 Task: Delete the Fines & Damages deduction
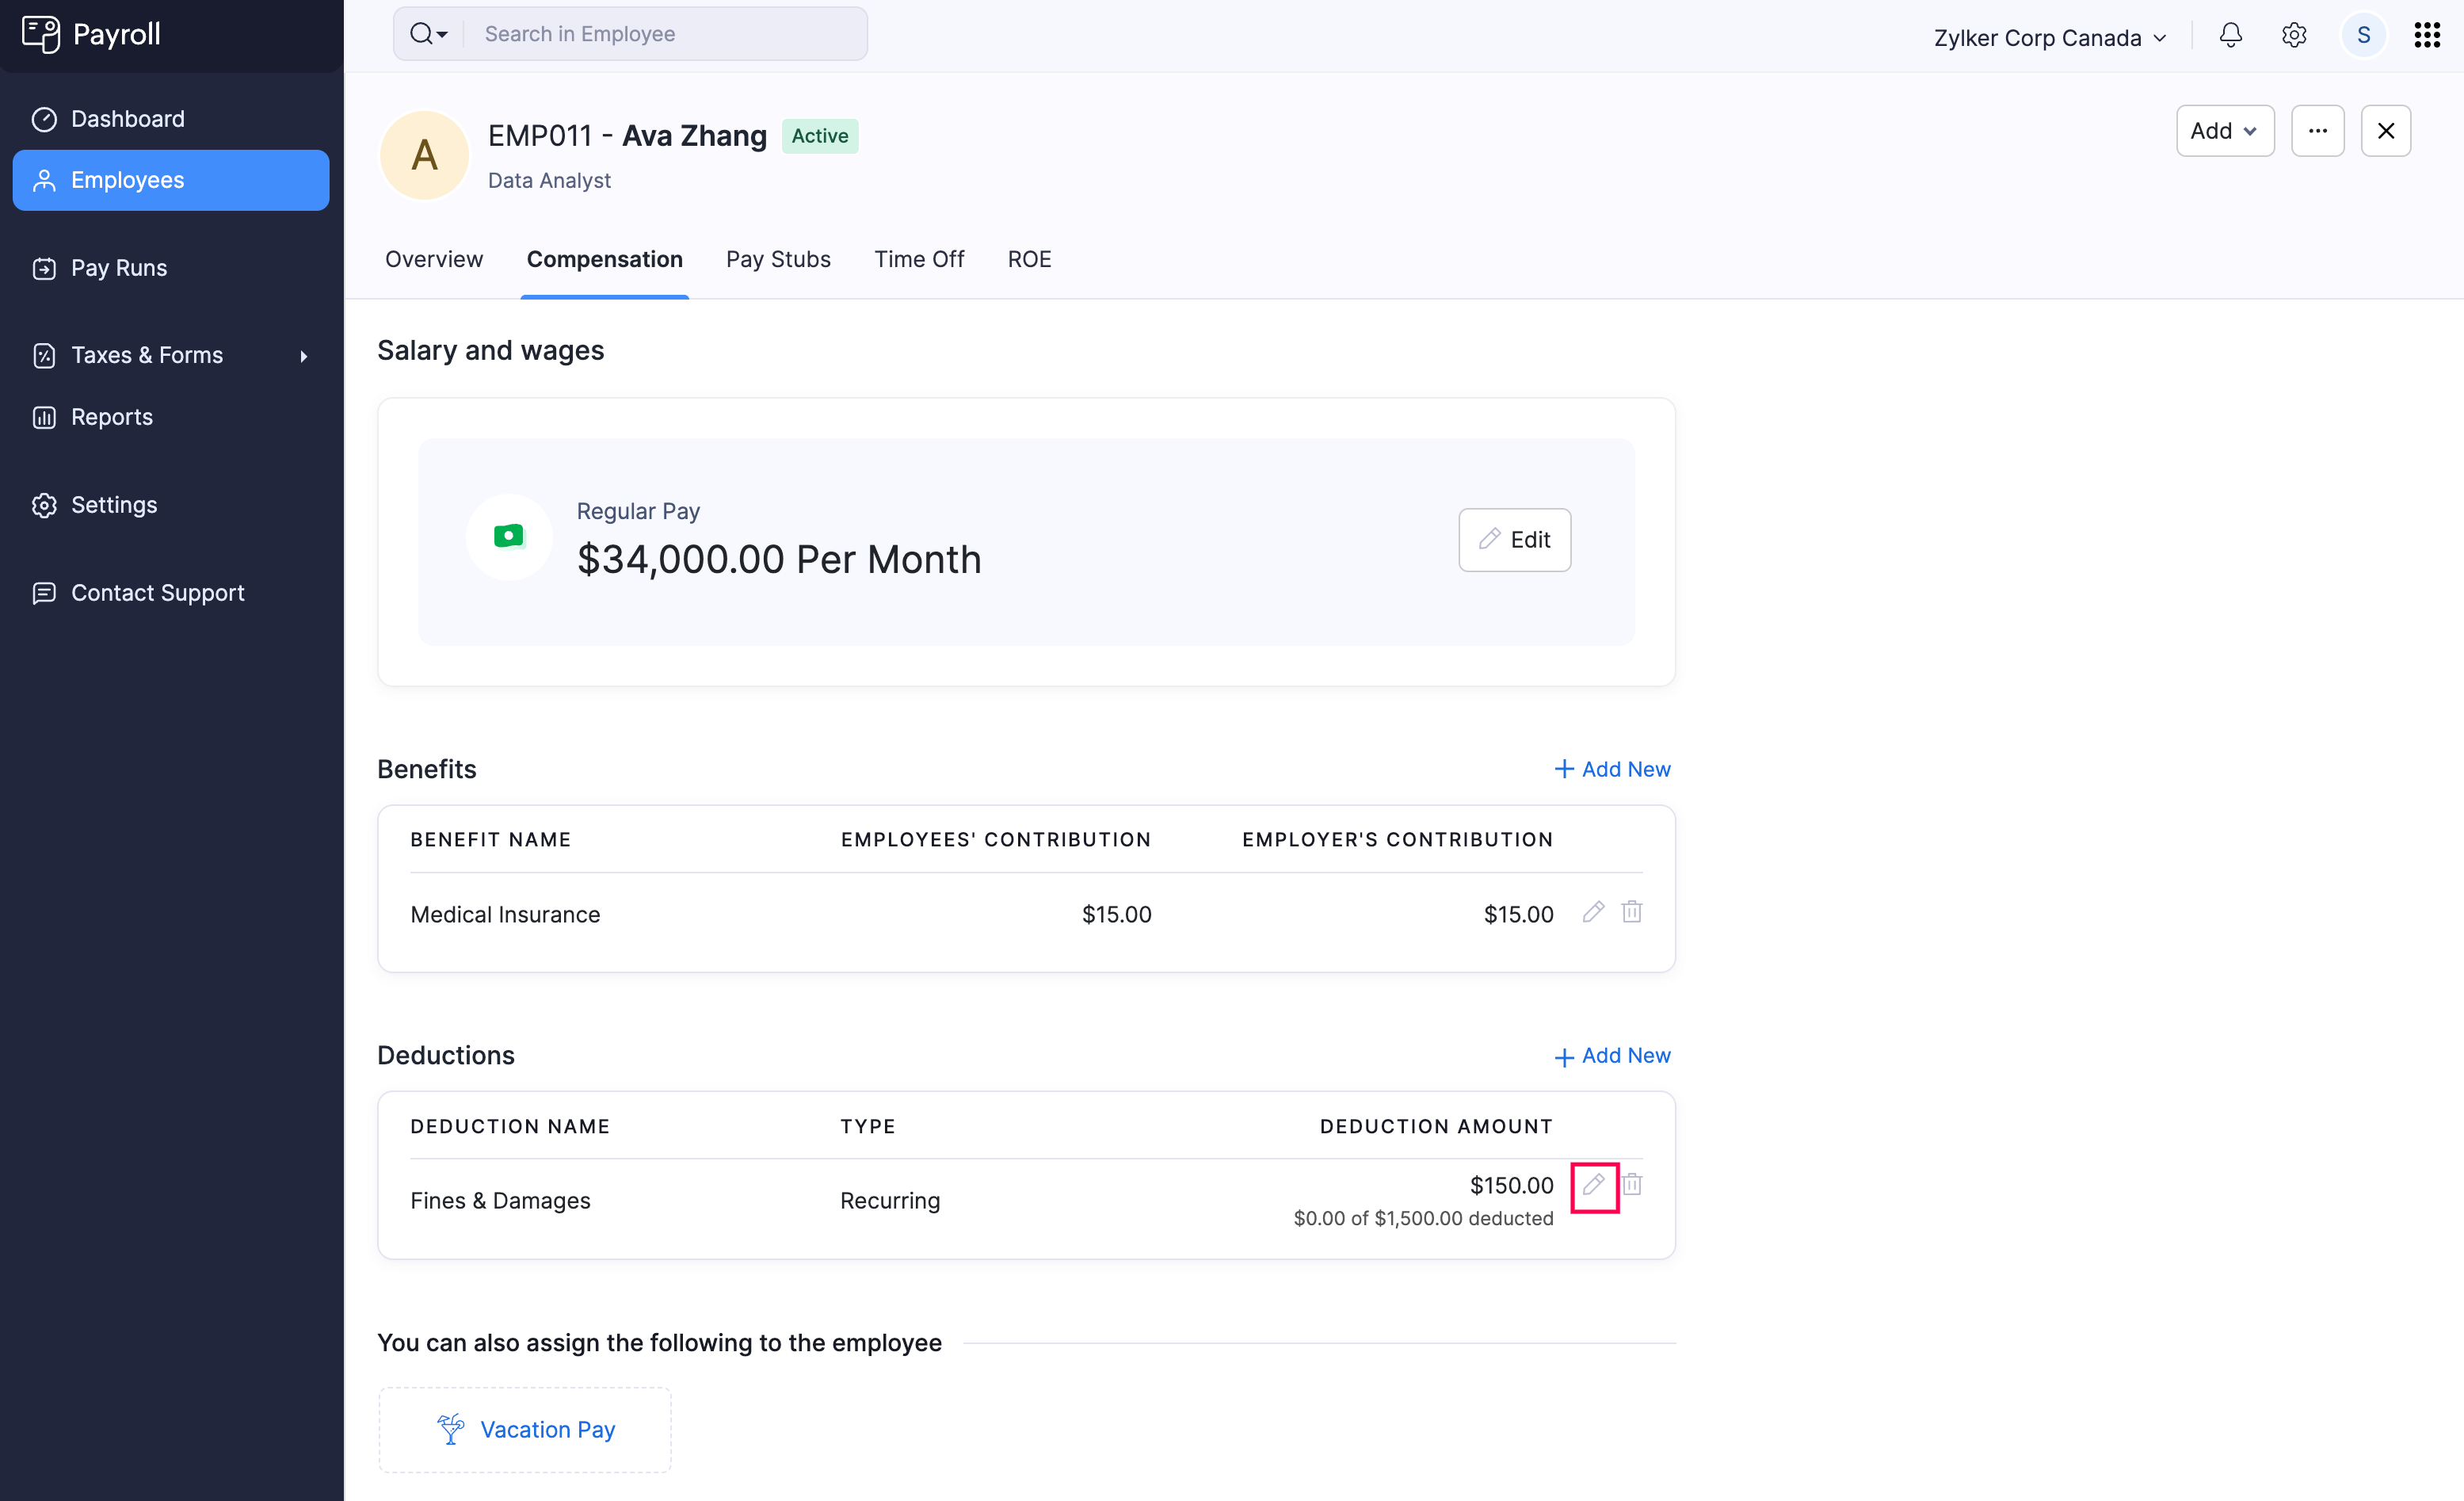[1632, 1186]
